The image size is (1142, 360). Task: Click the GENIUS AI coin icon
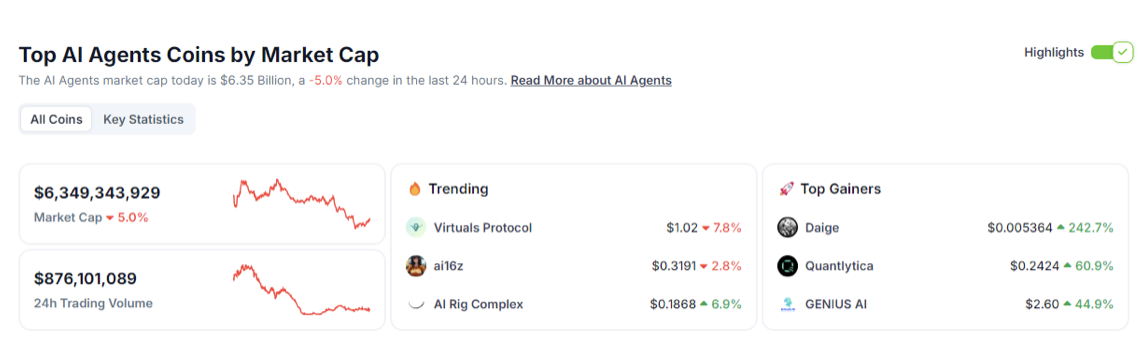(x=787, y=304)
